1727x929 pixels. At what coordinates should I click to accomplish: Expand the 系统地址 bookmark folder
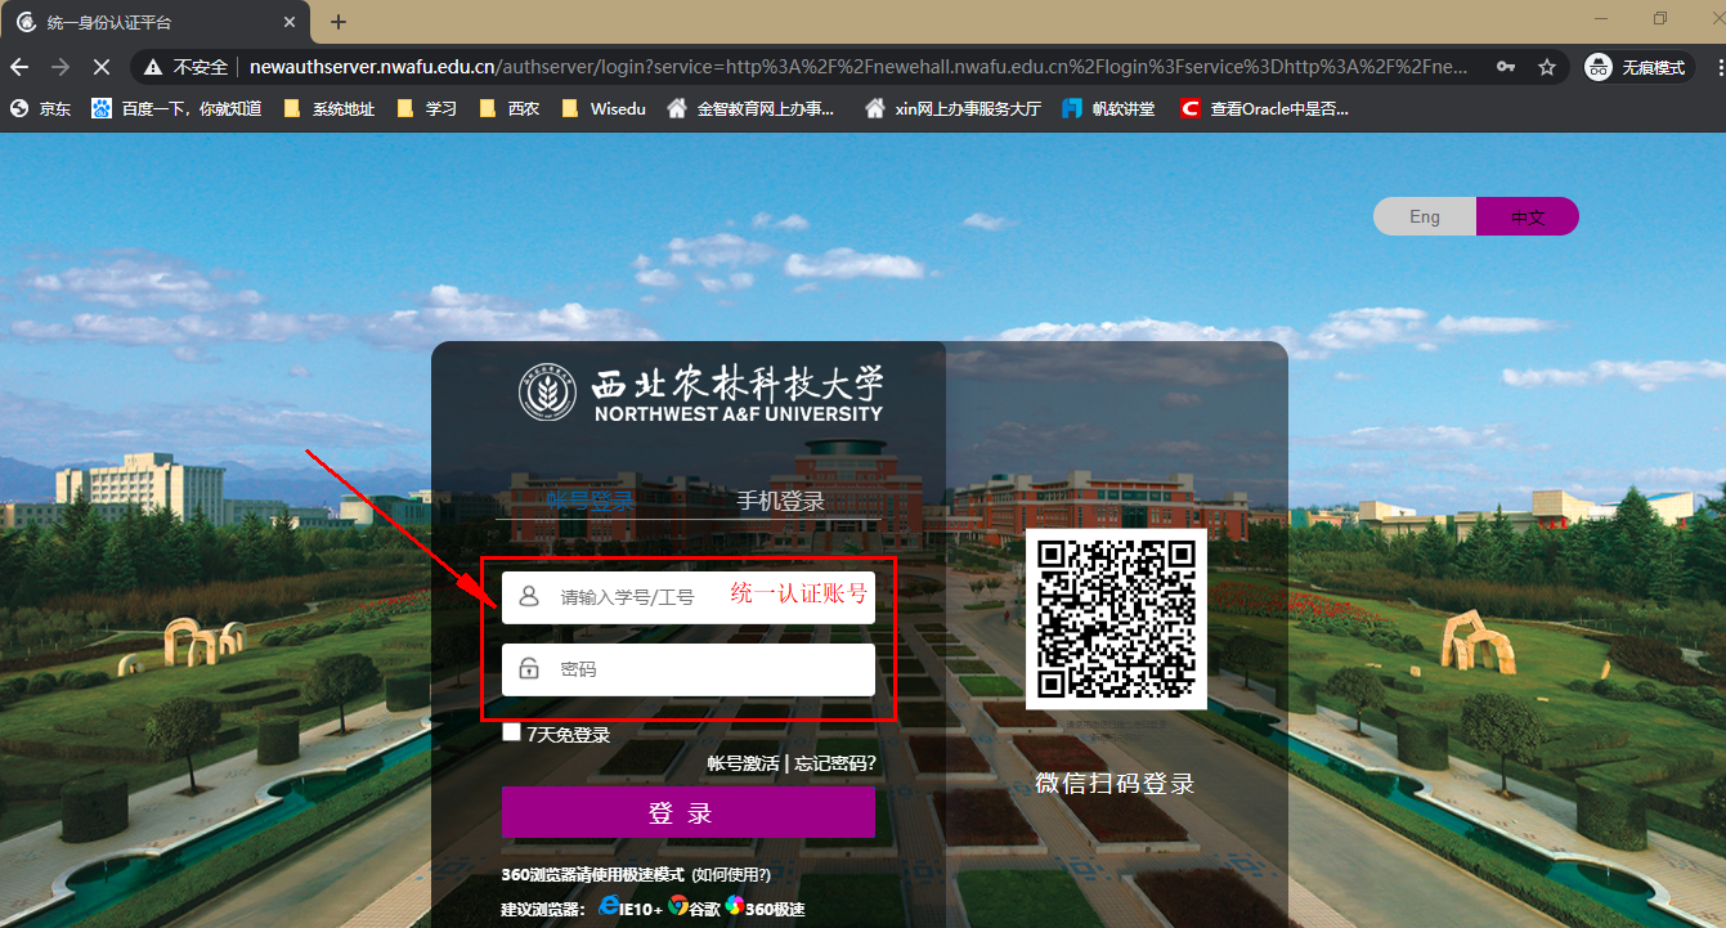[x=330, y=108]
